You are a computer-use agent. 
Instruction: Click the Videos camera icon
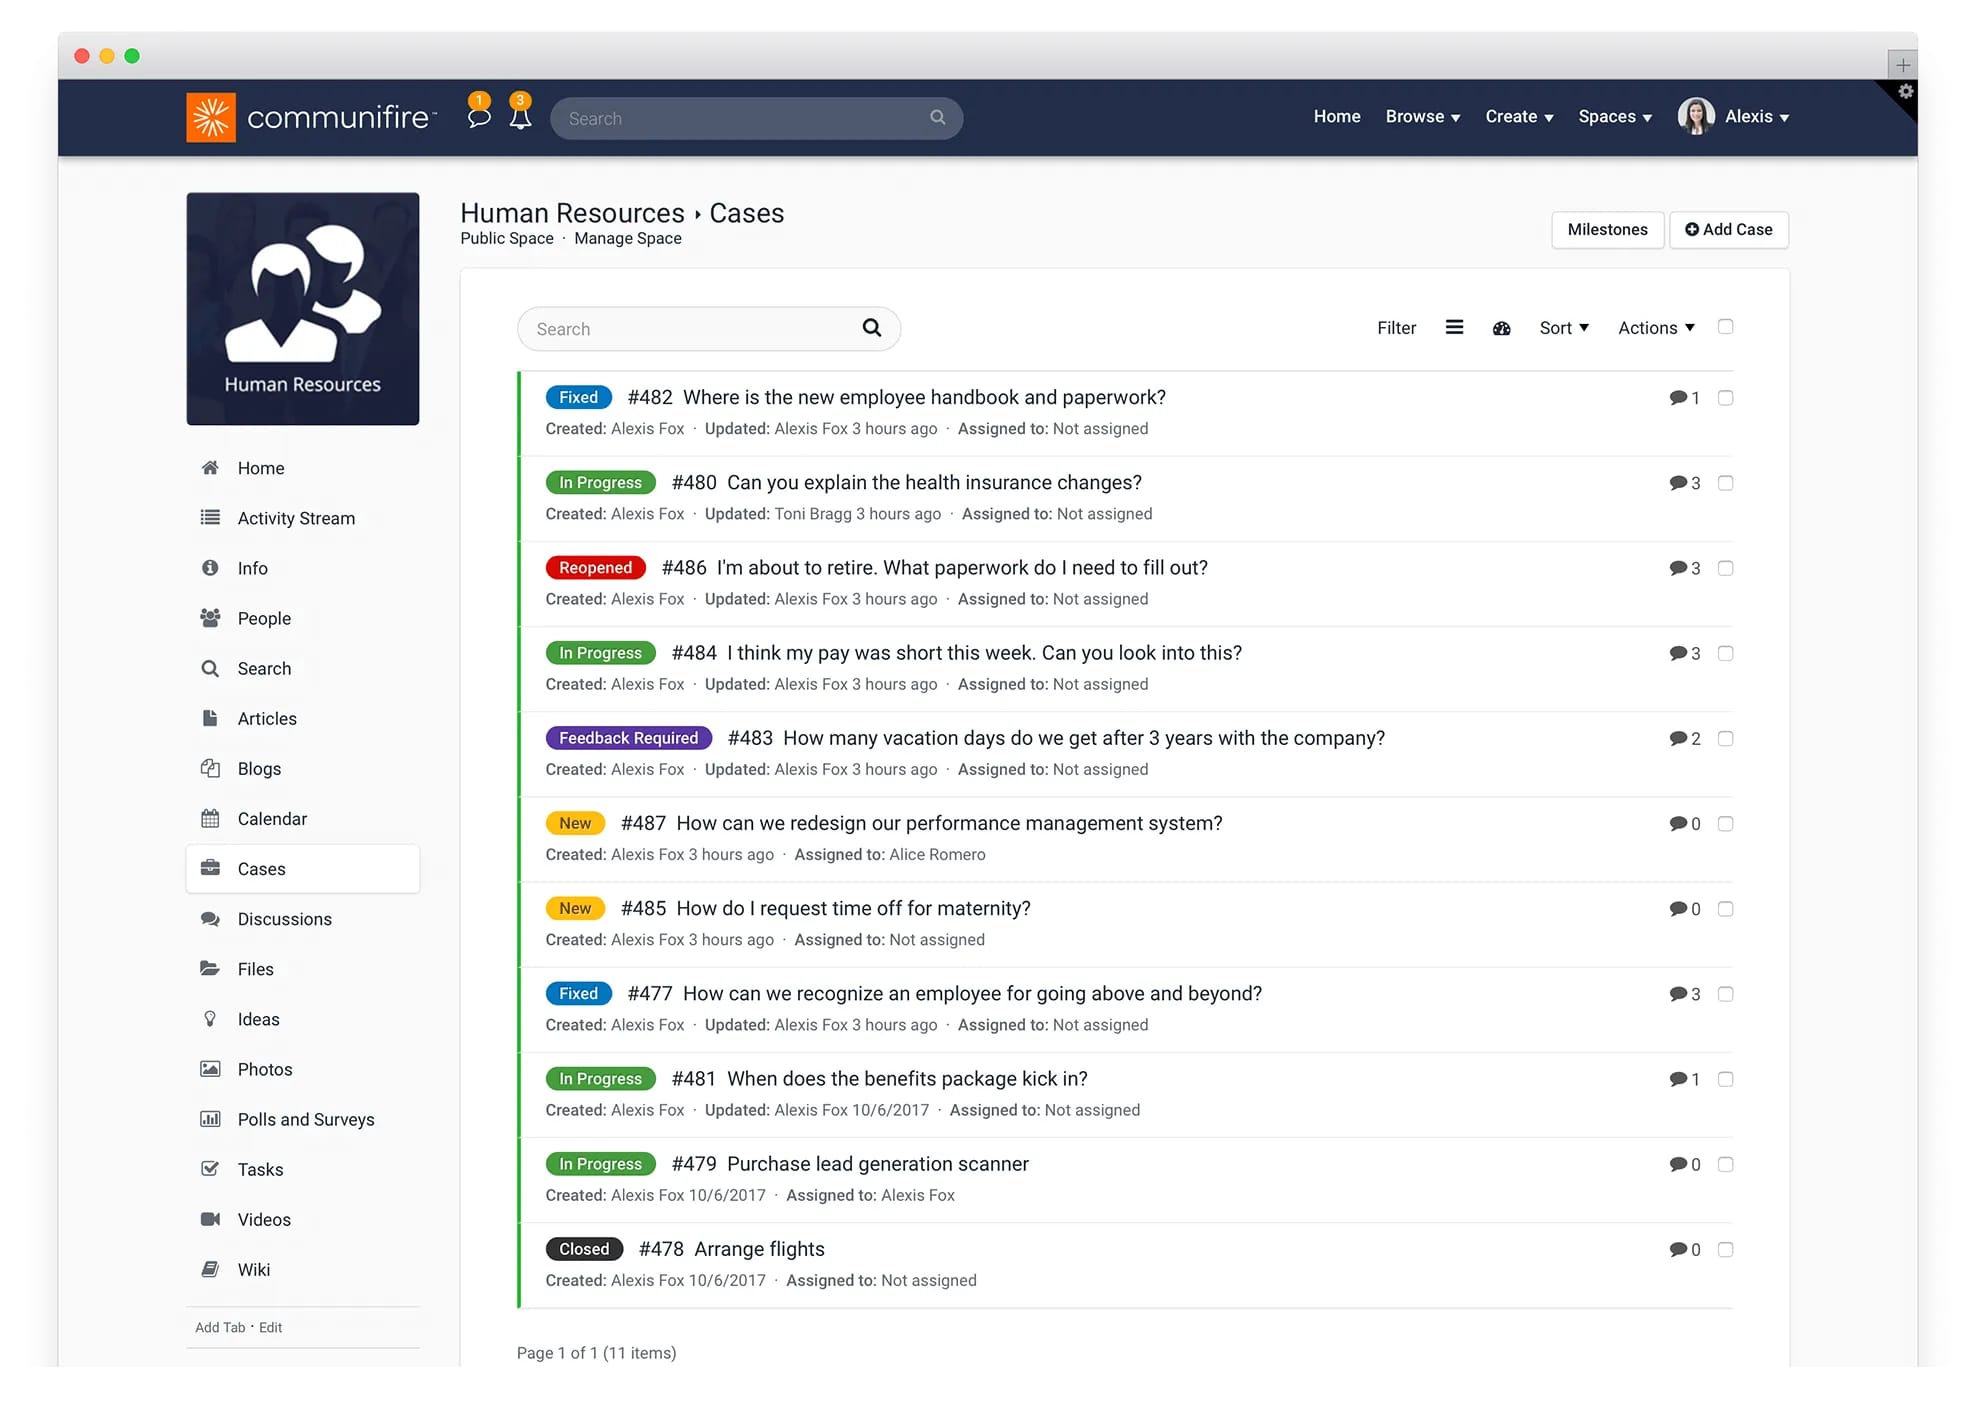coord(210,1218)
